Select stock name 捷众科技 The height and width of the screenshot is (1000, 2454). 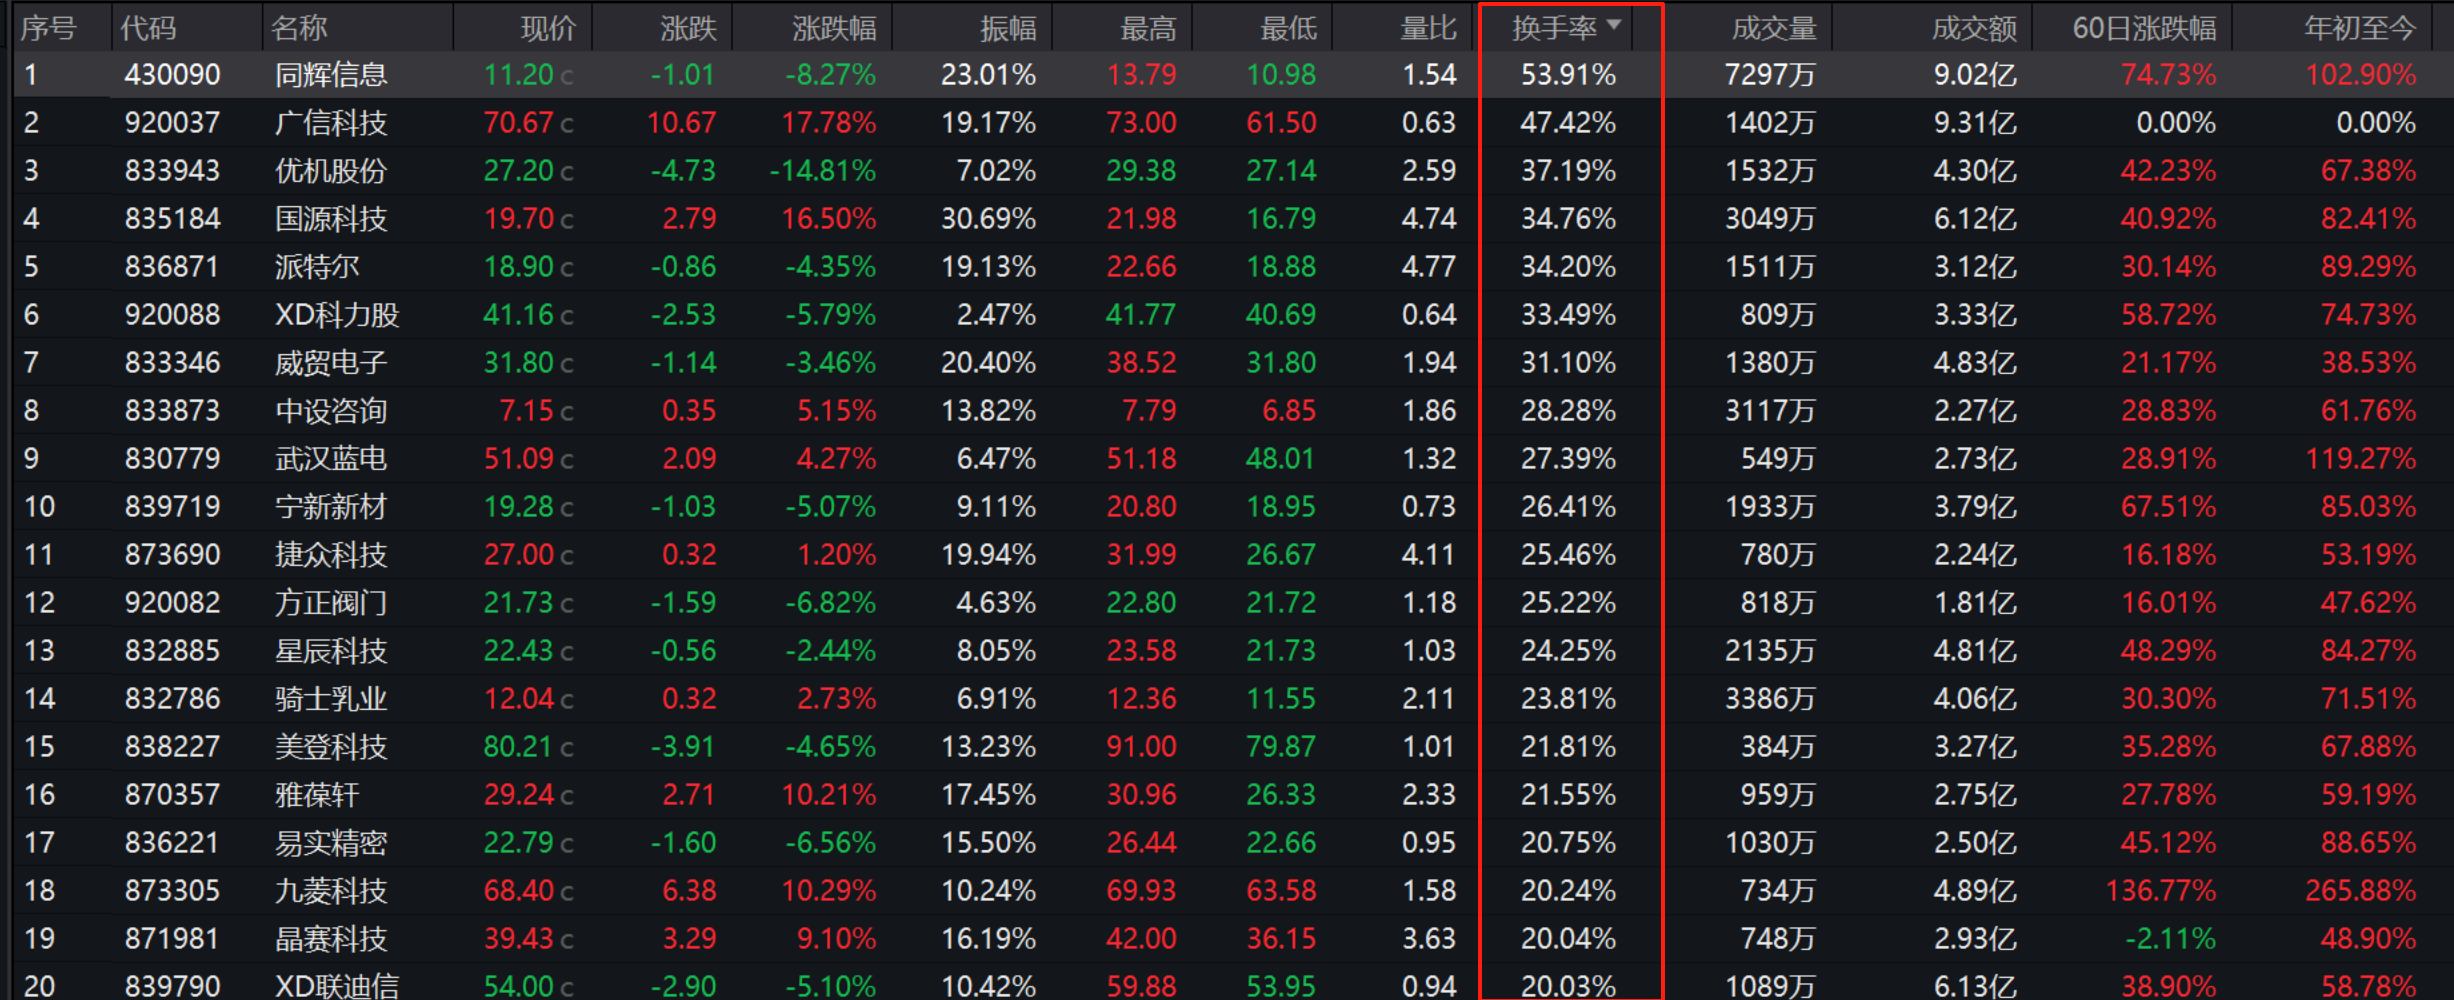click(331, 555)
